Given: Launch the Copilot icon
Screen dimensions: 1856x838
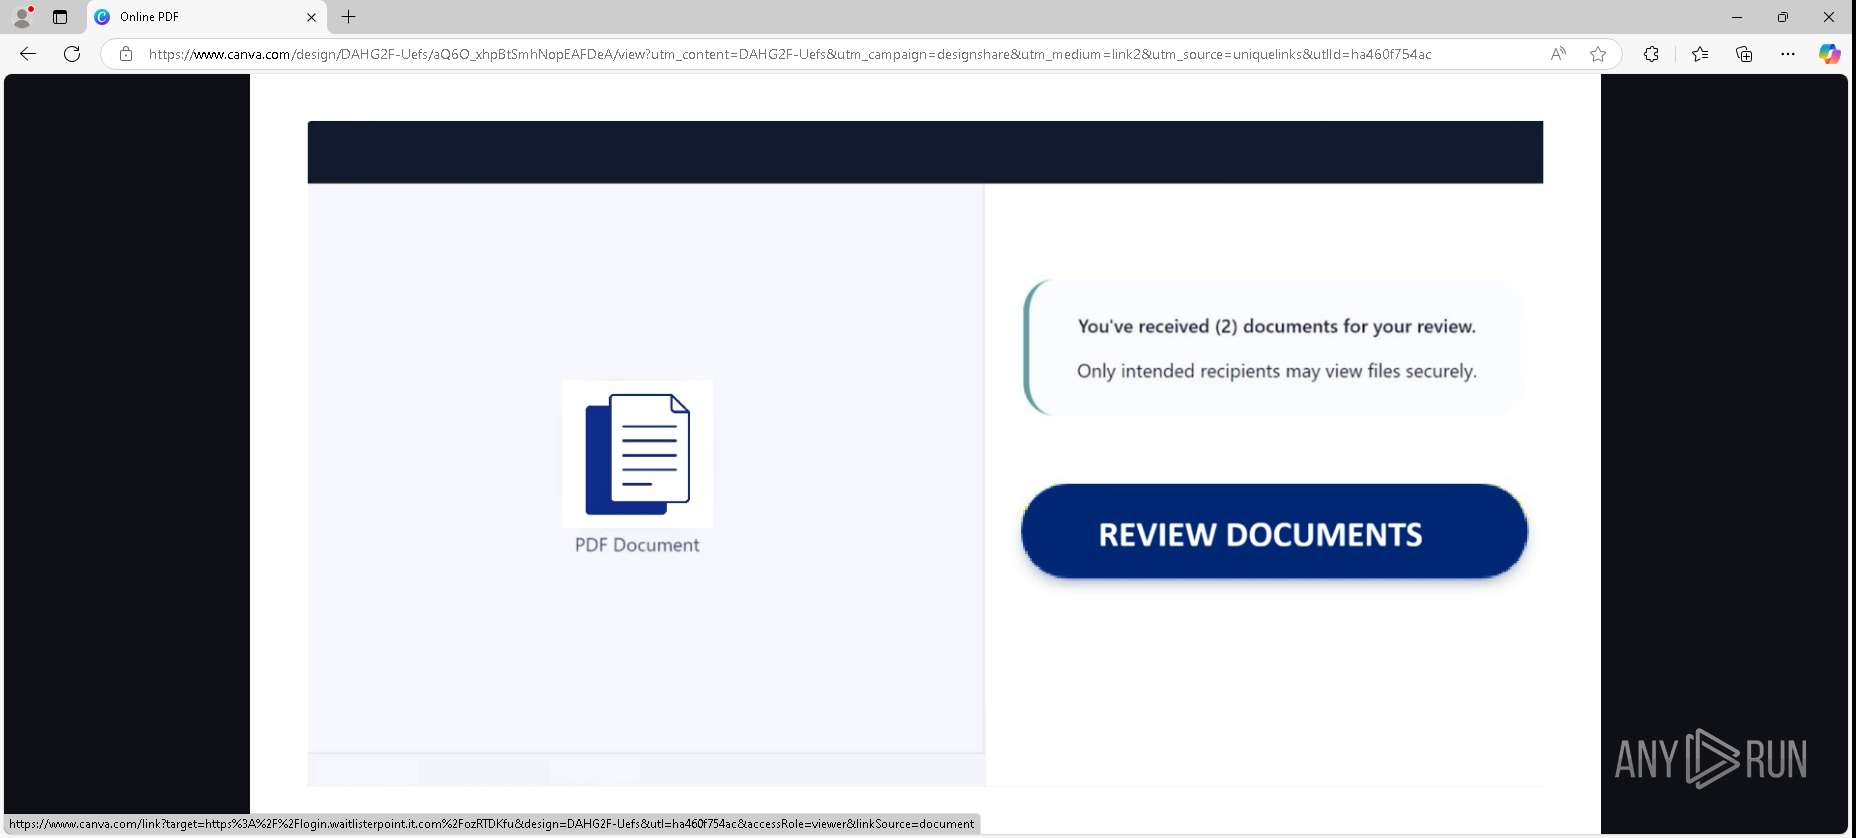Looking at the screenshot, I should 1829,54.
